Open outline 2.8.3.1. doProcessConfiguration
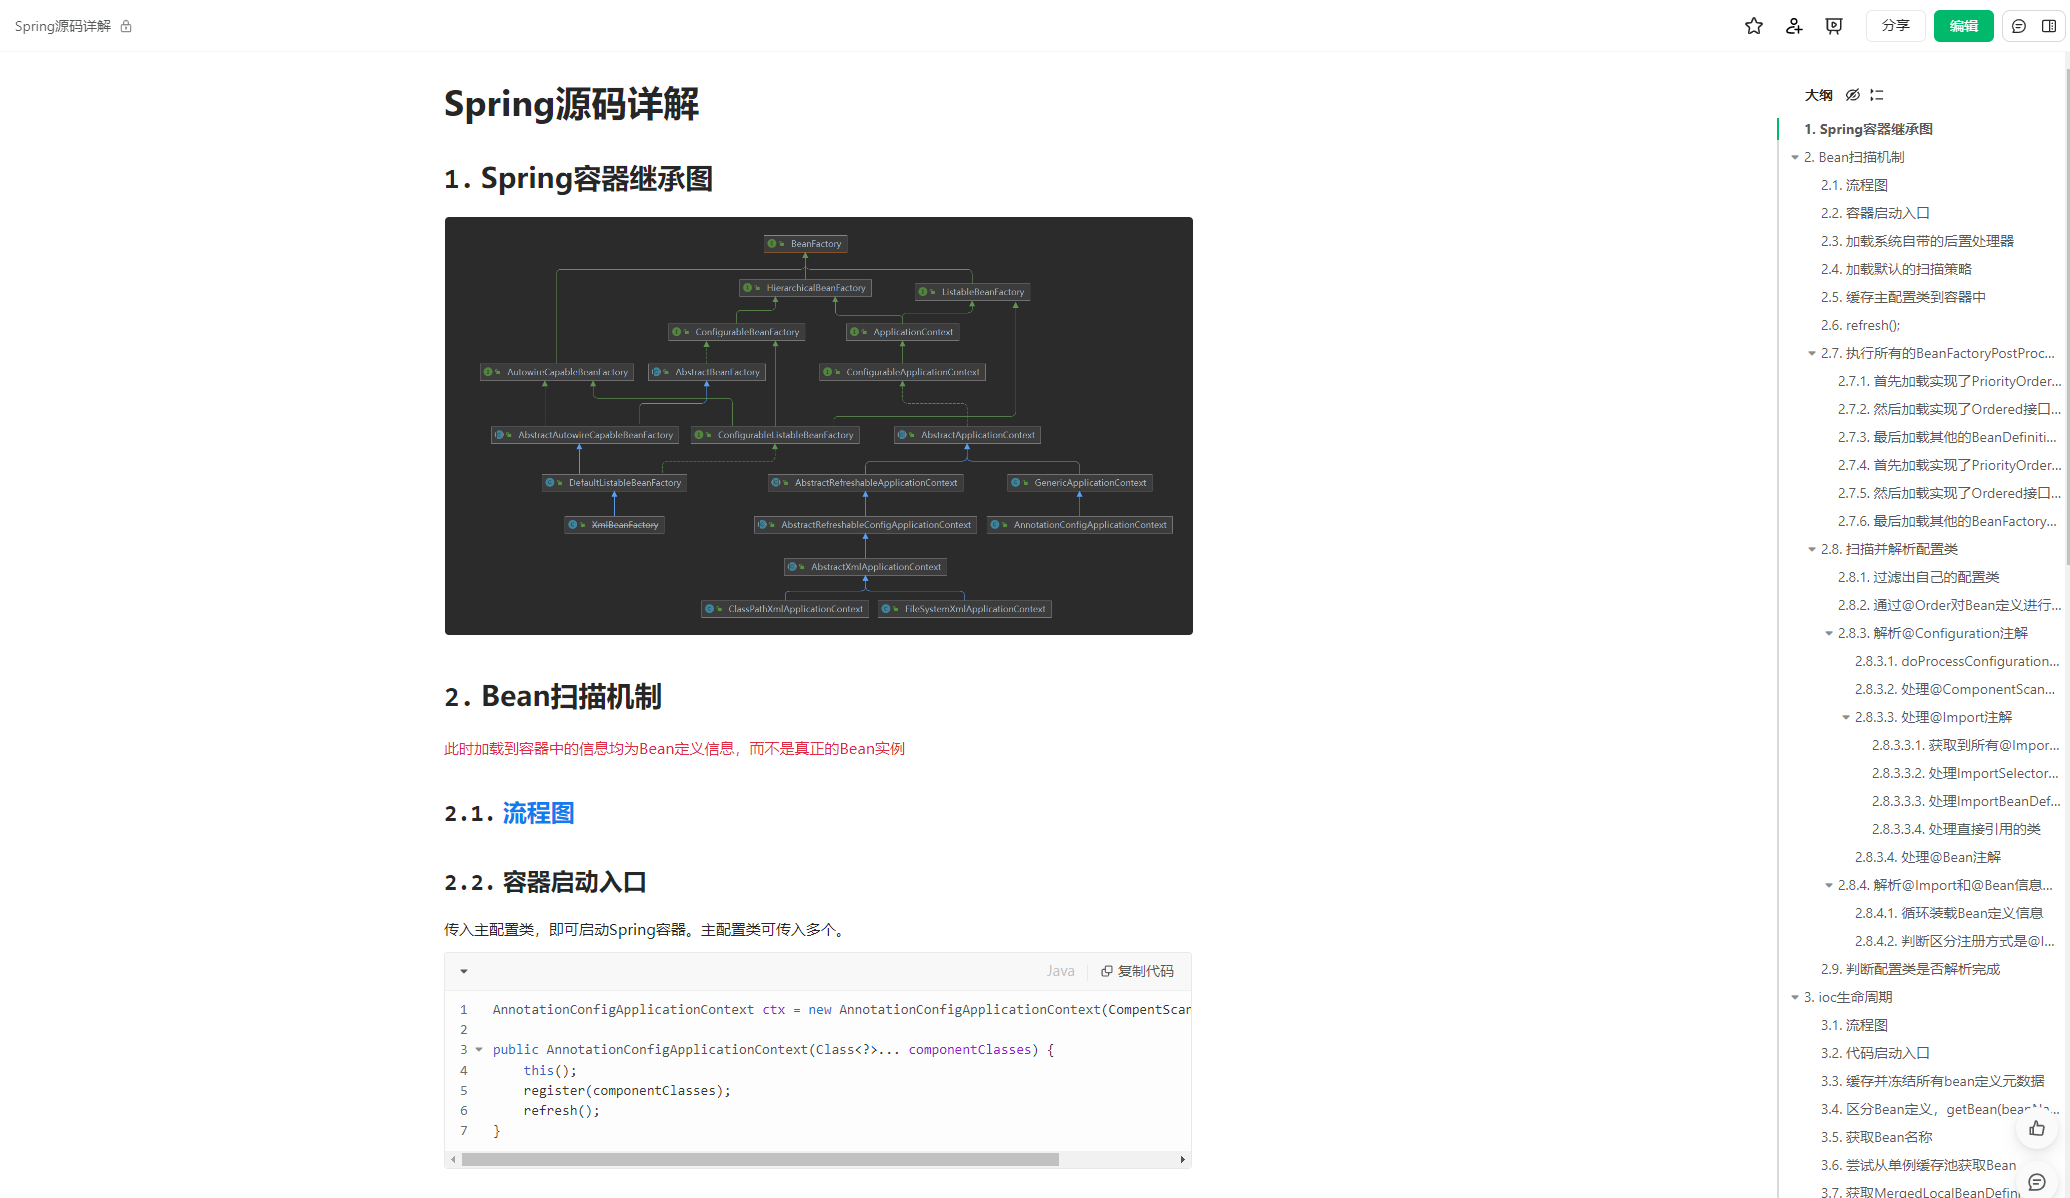The width and height of the screenshot is (2070, 1198). (x=1957, y=661)
